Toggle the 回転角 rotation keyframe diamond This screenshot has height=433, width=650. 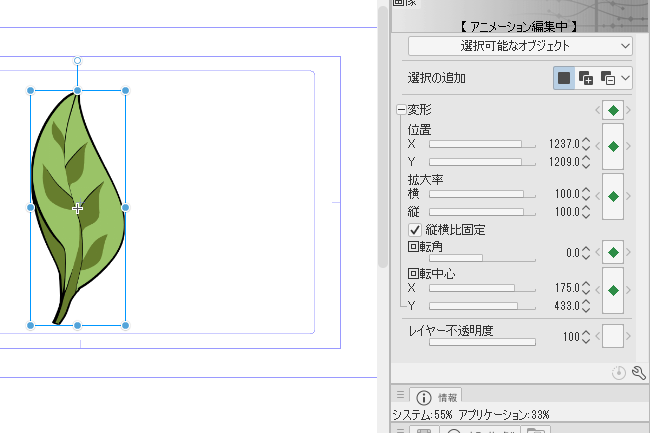pos(613,252)
